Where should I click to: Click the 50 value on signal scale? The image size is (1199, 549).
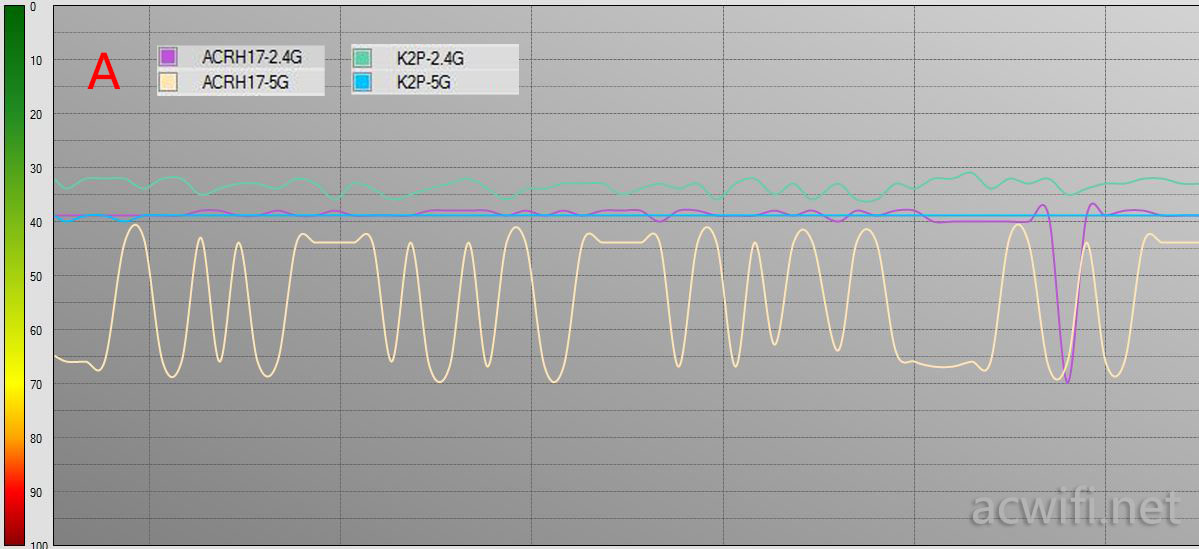click(x=36, y=275)
